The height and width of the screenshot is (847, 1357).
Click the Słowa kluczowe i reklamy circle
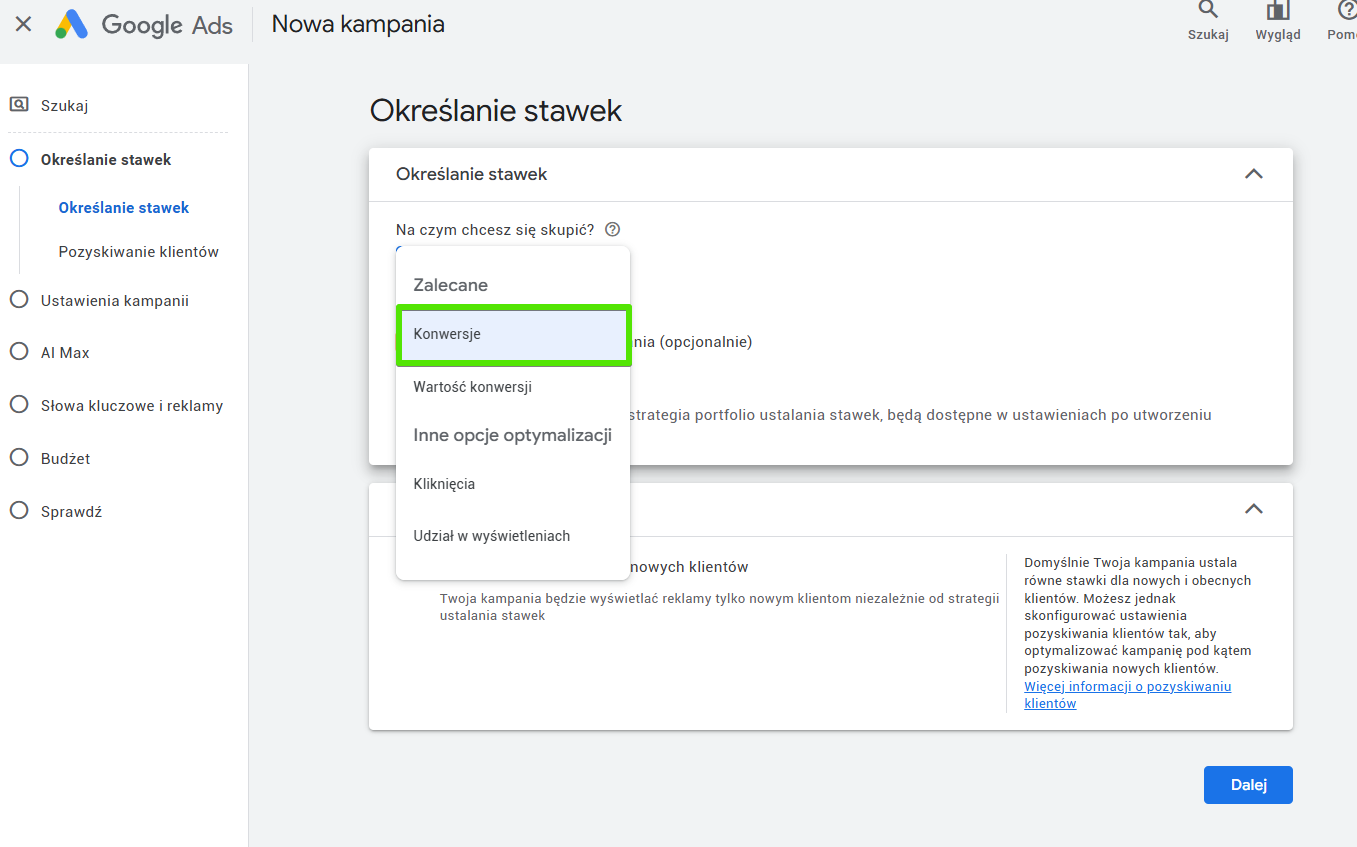pyautogui.click(x=19, y=405)
